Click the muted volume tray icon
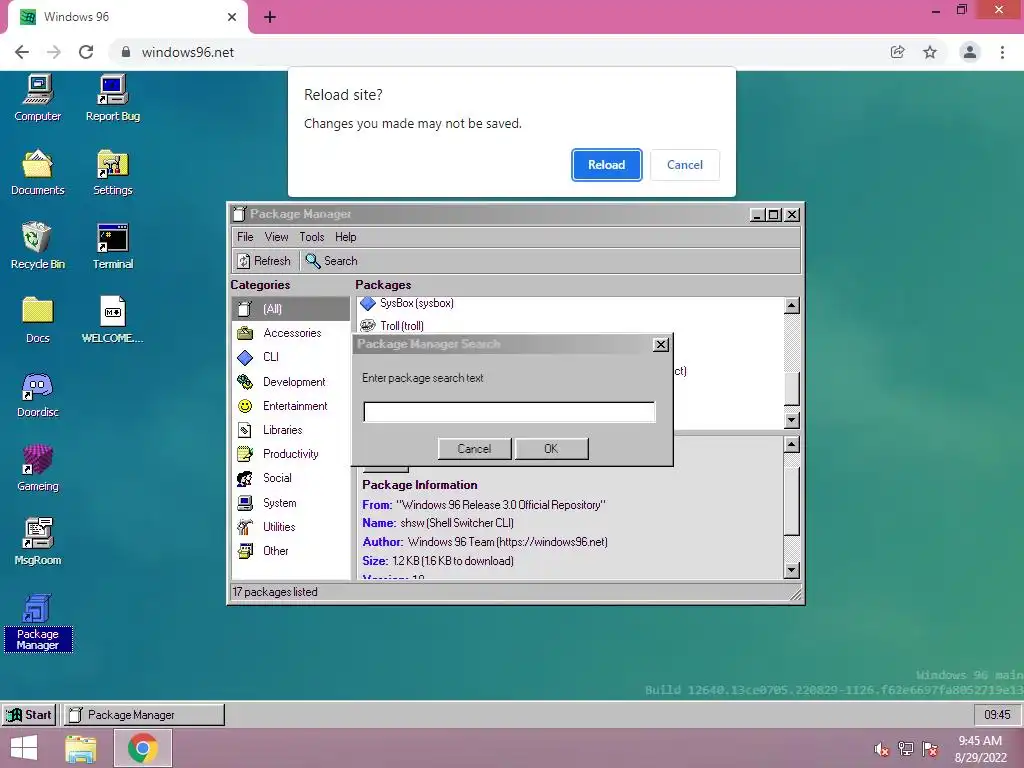Screen dimensions: 1024x768 [882, 749]
